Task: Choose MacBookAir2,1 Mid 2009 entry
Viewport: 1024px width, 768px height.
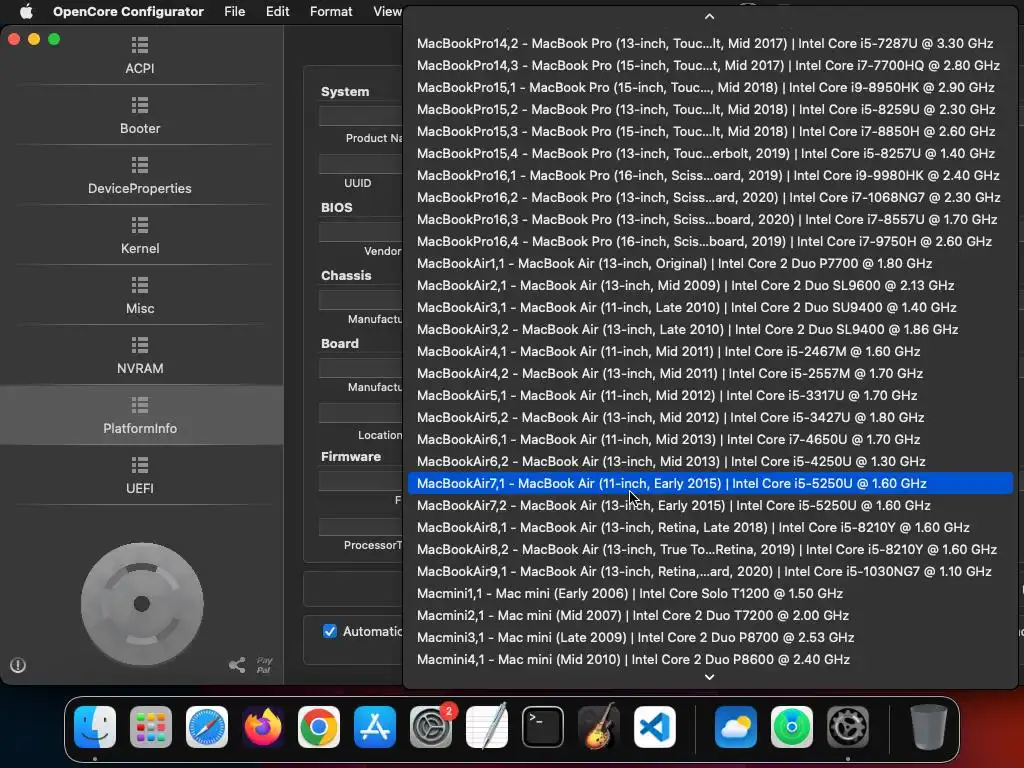Action: click(x=710, y=285)
